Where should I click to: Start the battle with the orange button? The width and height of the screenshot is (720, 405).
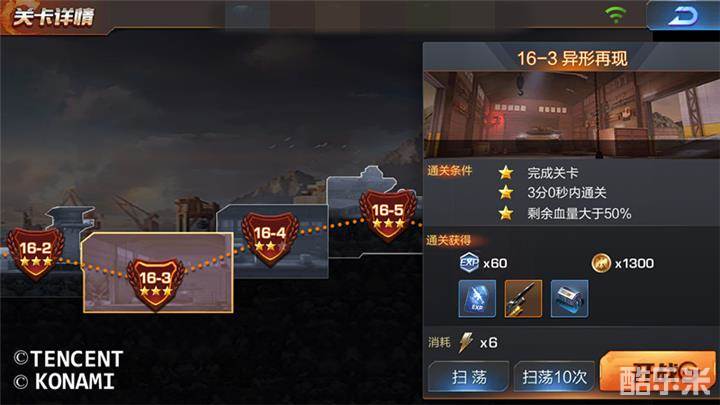[658, 373]
